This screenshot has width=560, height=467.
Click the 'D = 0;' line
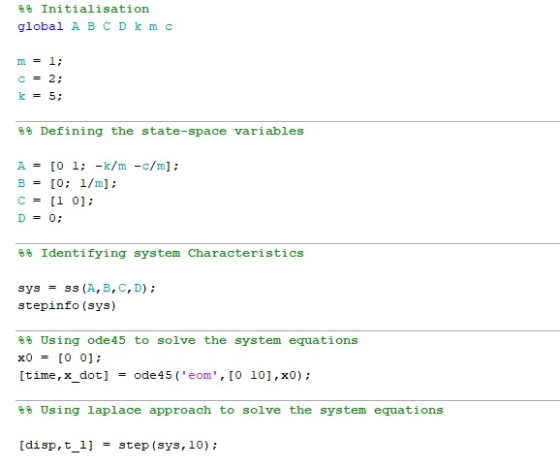40,218
